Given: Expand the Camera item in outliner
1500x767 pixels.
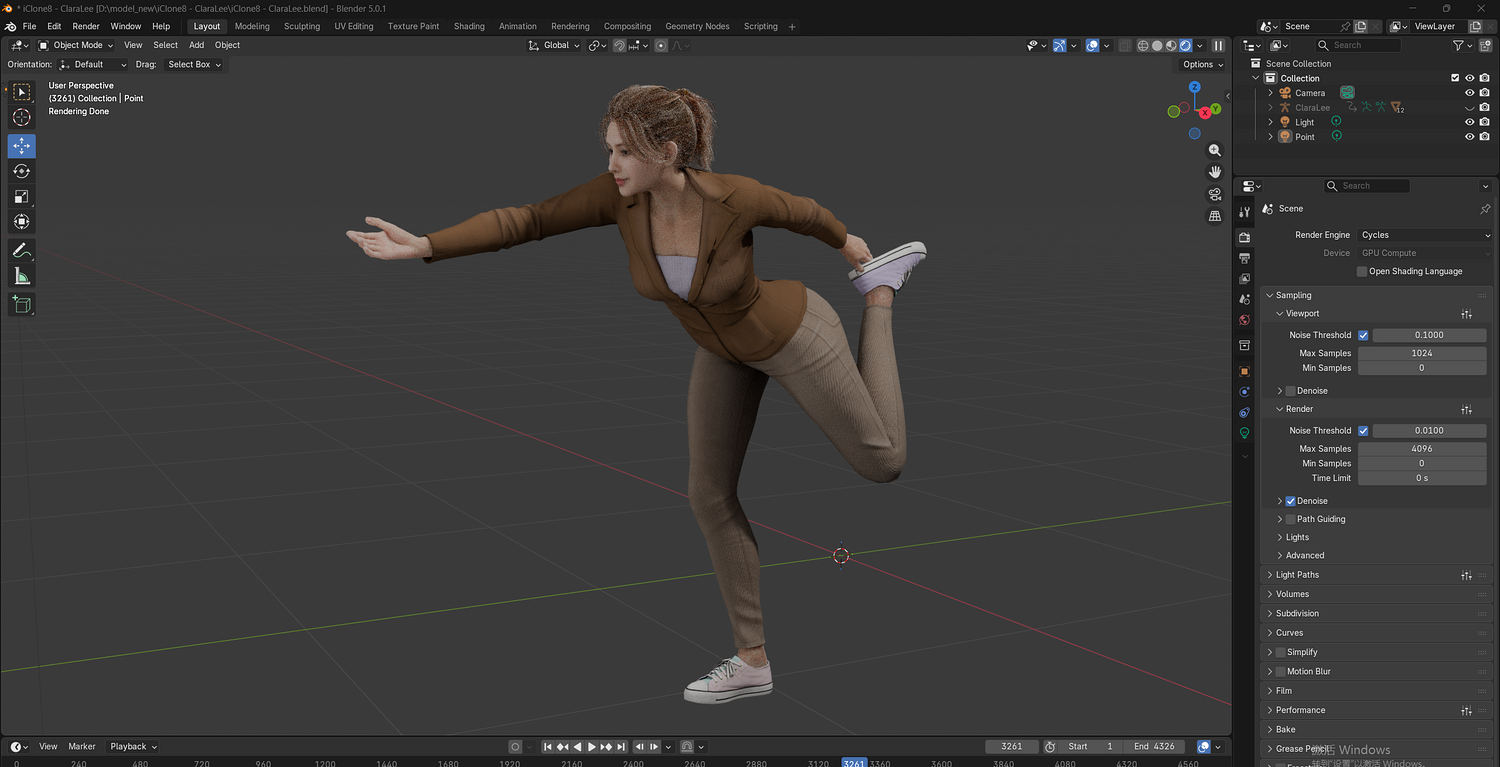Looking at the screenshot, I should coord(1271,93).
